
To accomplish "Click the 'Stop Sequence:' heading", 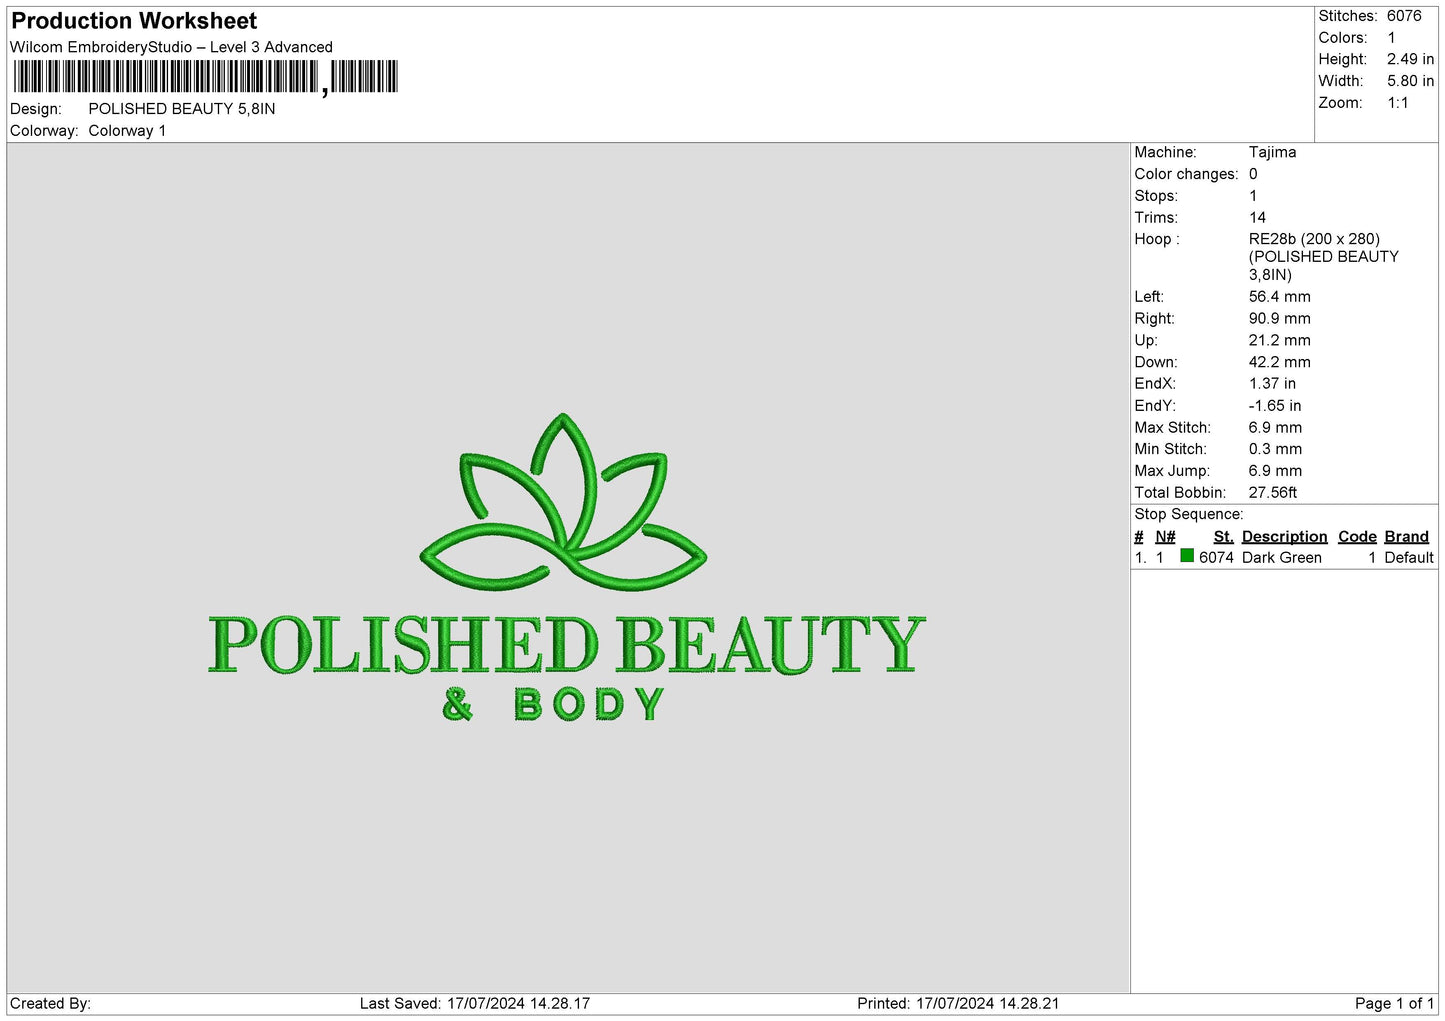I will click(1188, 514).
